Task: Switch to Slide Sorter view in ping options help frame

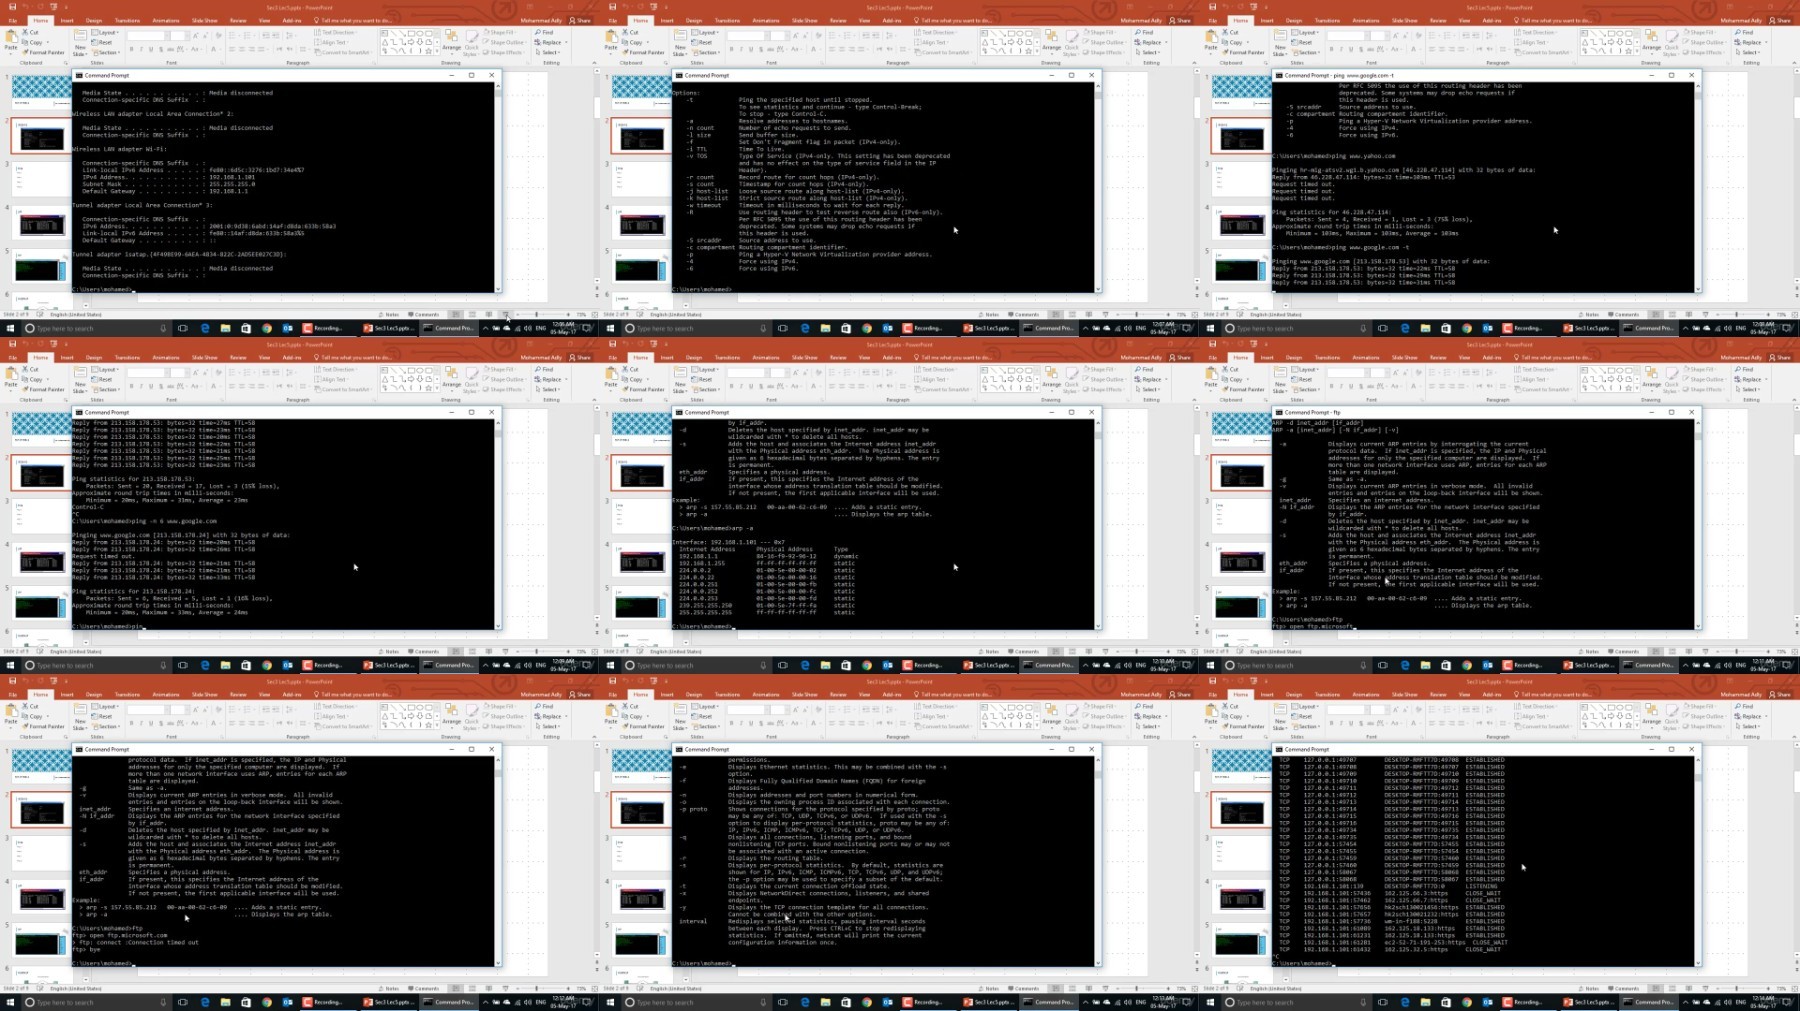Action: point(1070,314)
